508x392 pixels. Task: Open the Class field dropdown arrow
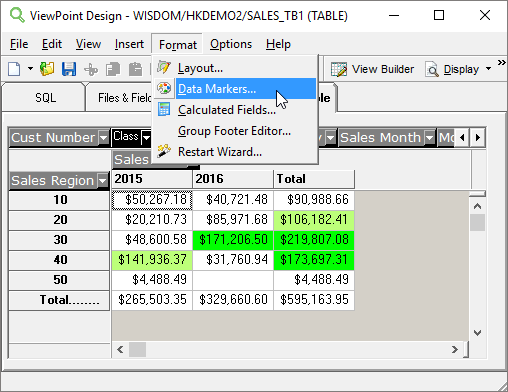pyautogui.click(x=146, y=137)
